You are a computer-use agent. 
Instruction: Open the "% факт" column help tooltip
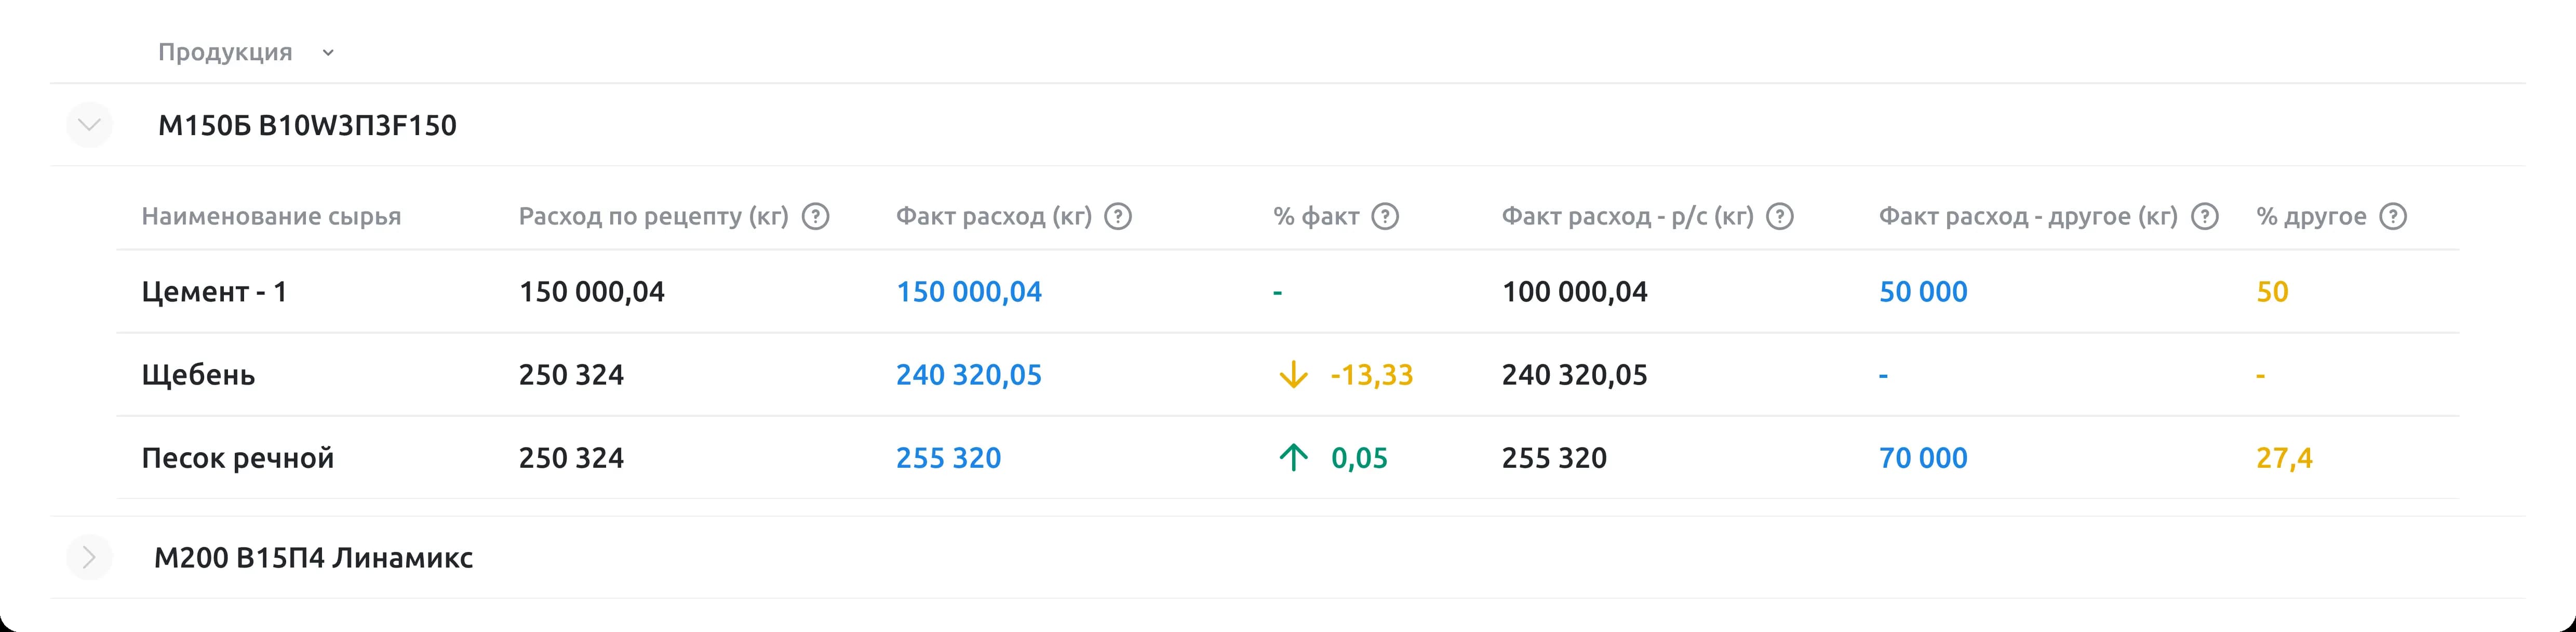click(1385, 215)
